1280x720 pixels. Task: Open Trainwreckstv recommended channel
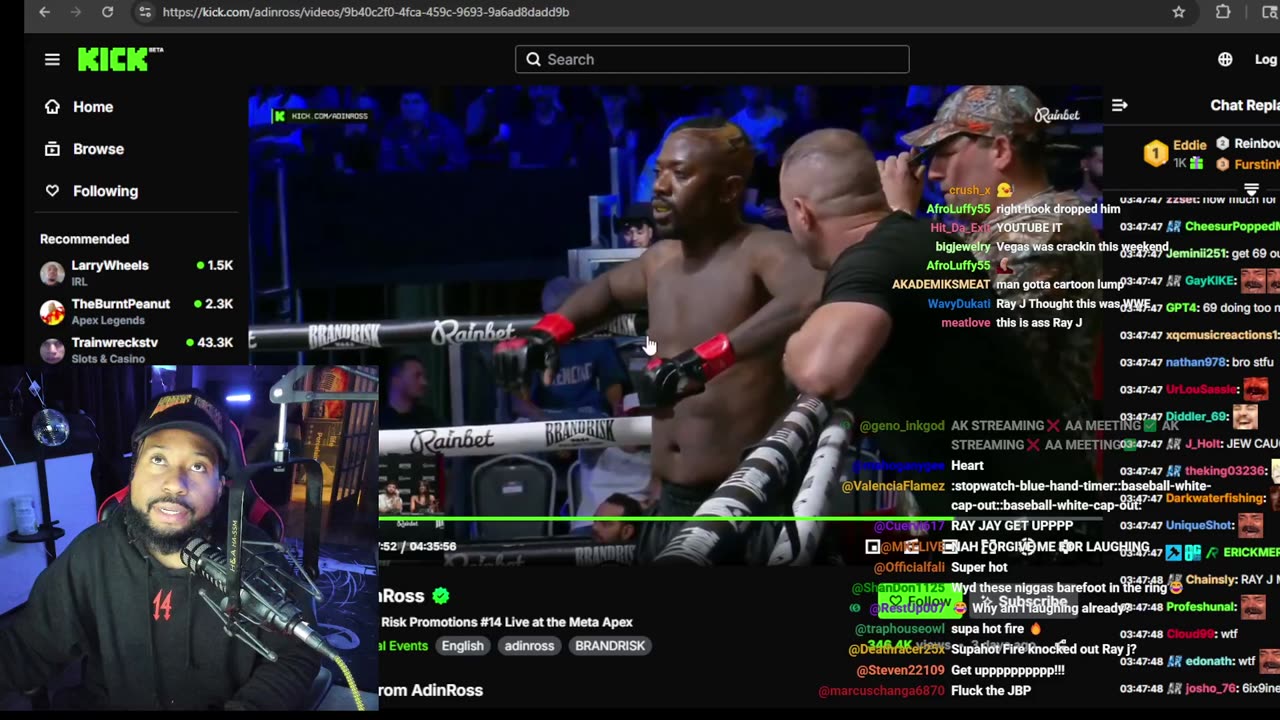pos(137,349)
